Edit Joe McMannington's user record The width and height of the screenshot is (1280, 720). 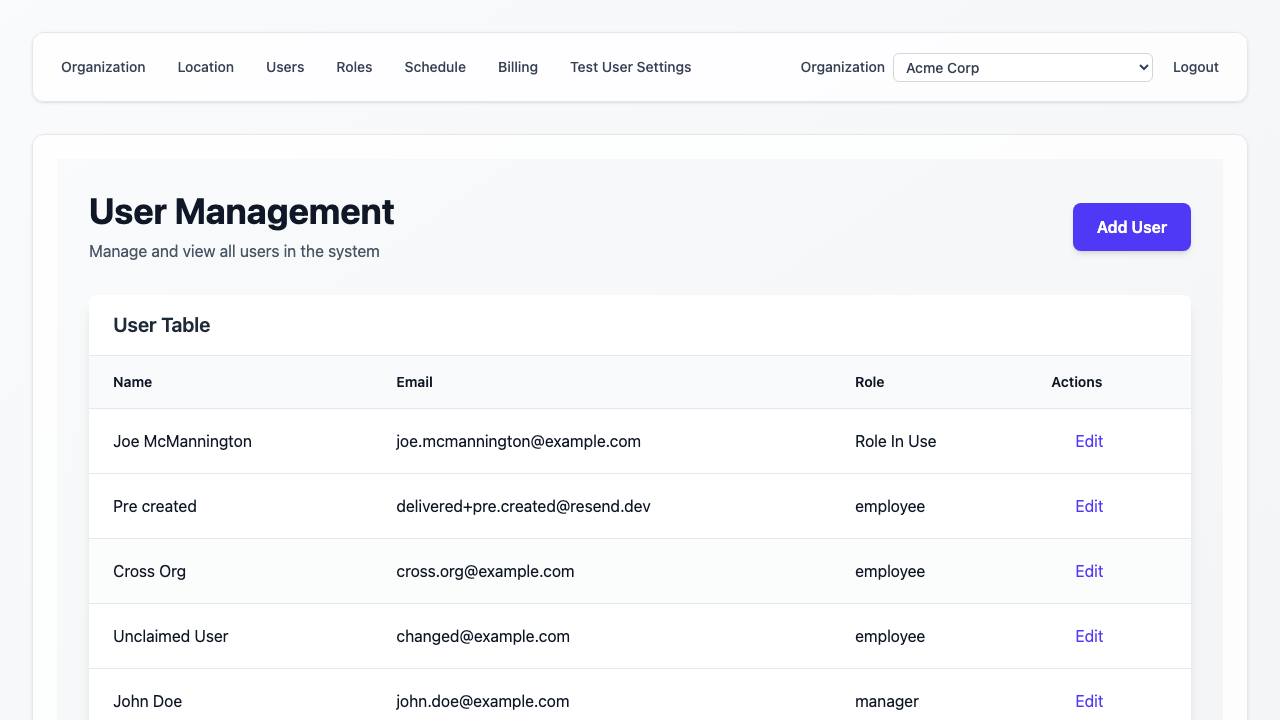coord(1089,441)
